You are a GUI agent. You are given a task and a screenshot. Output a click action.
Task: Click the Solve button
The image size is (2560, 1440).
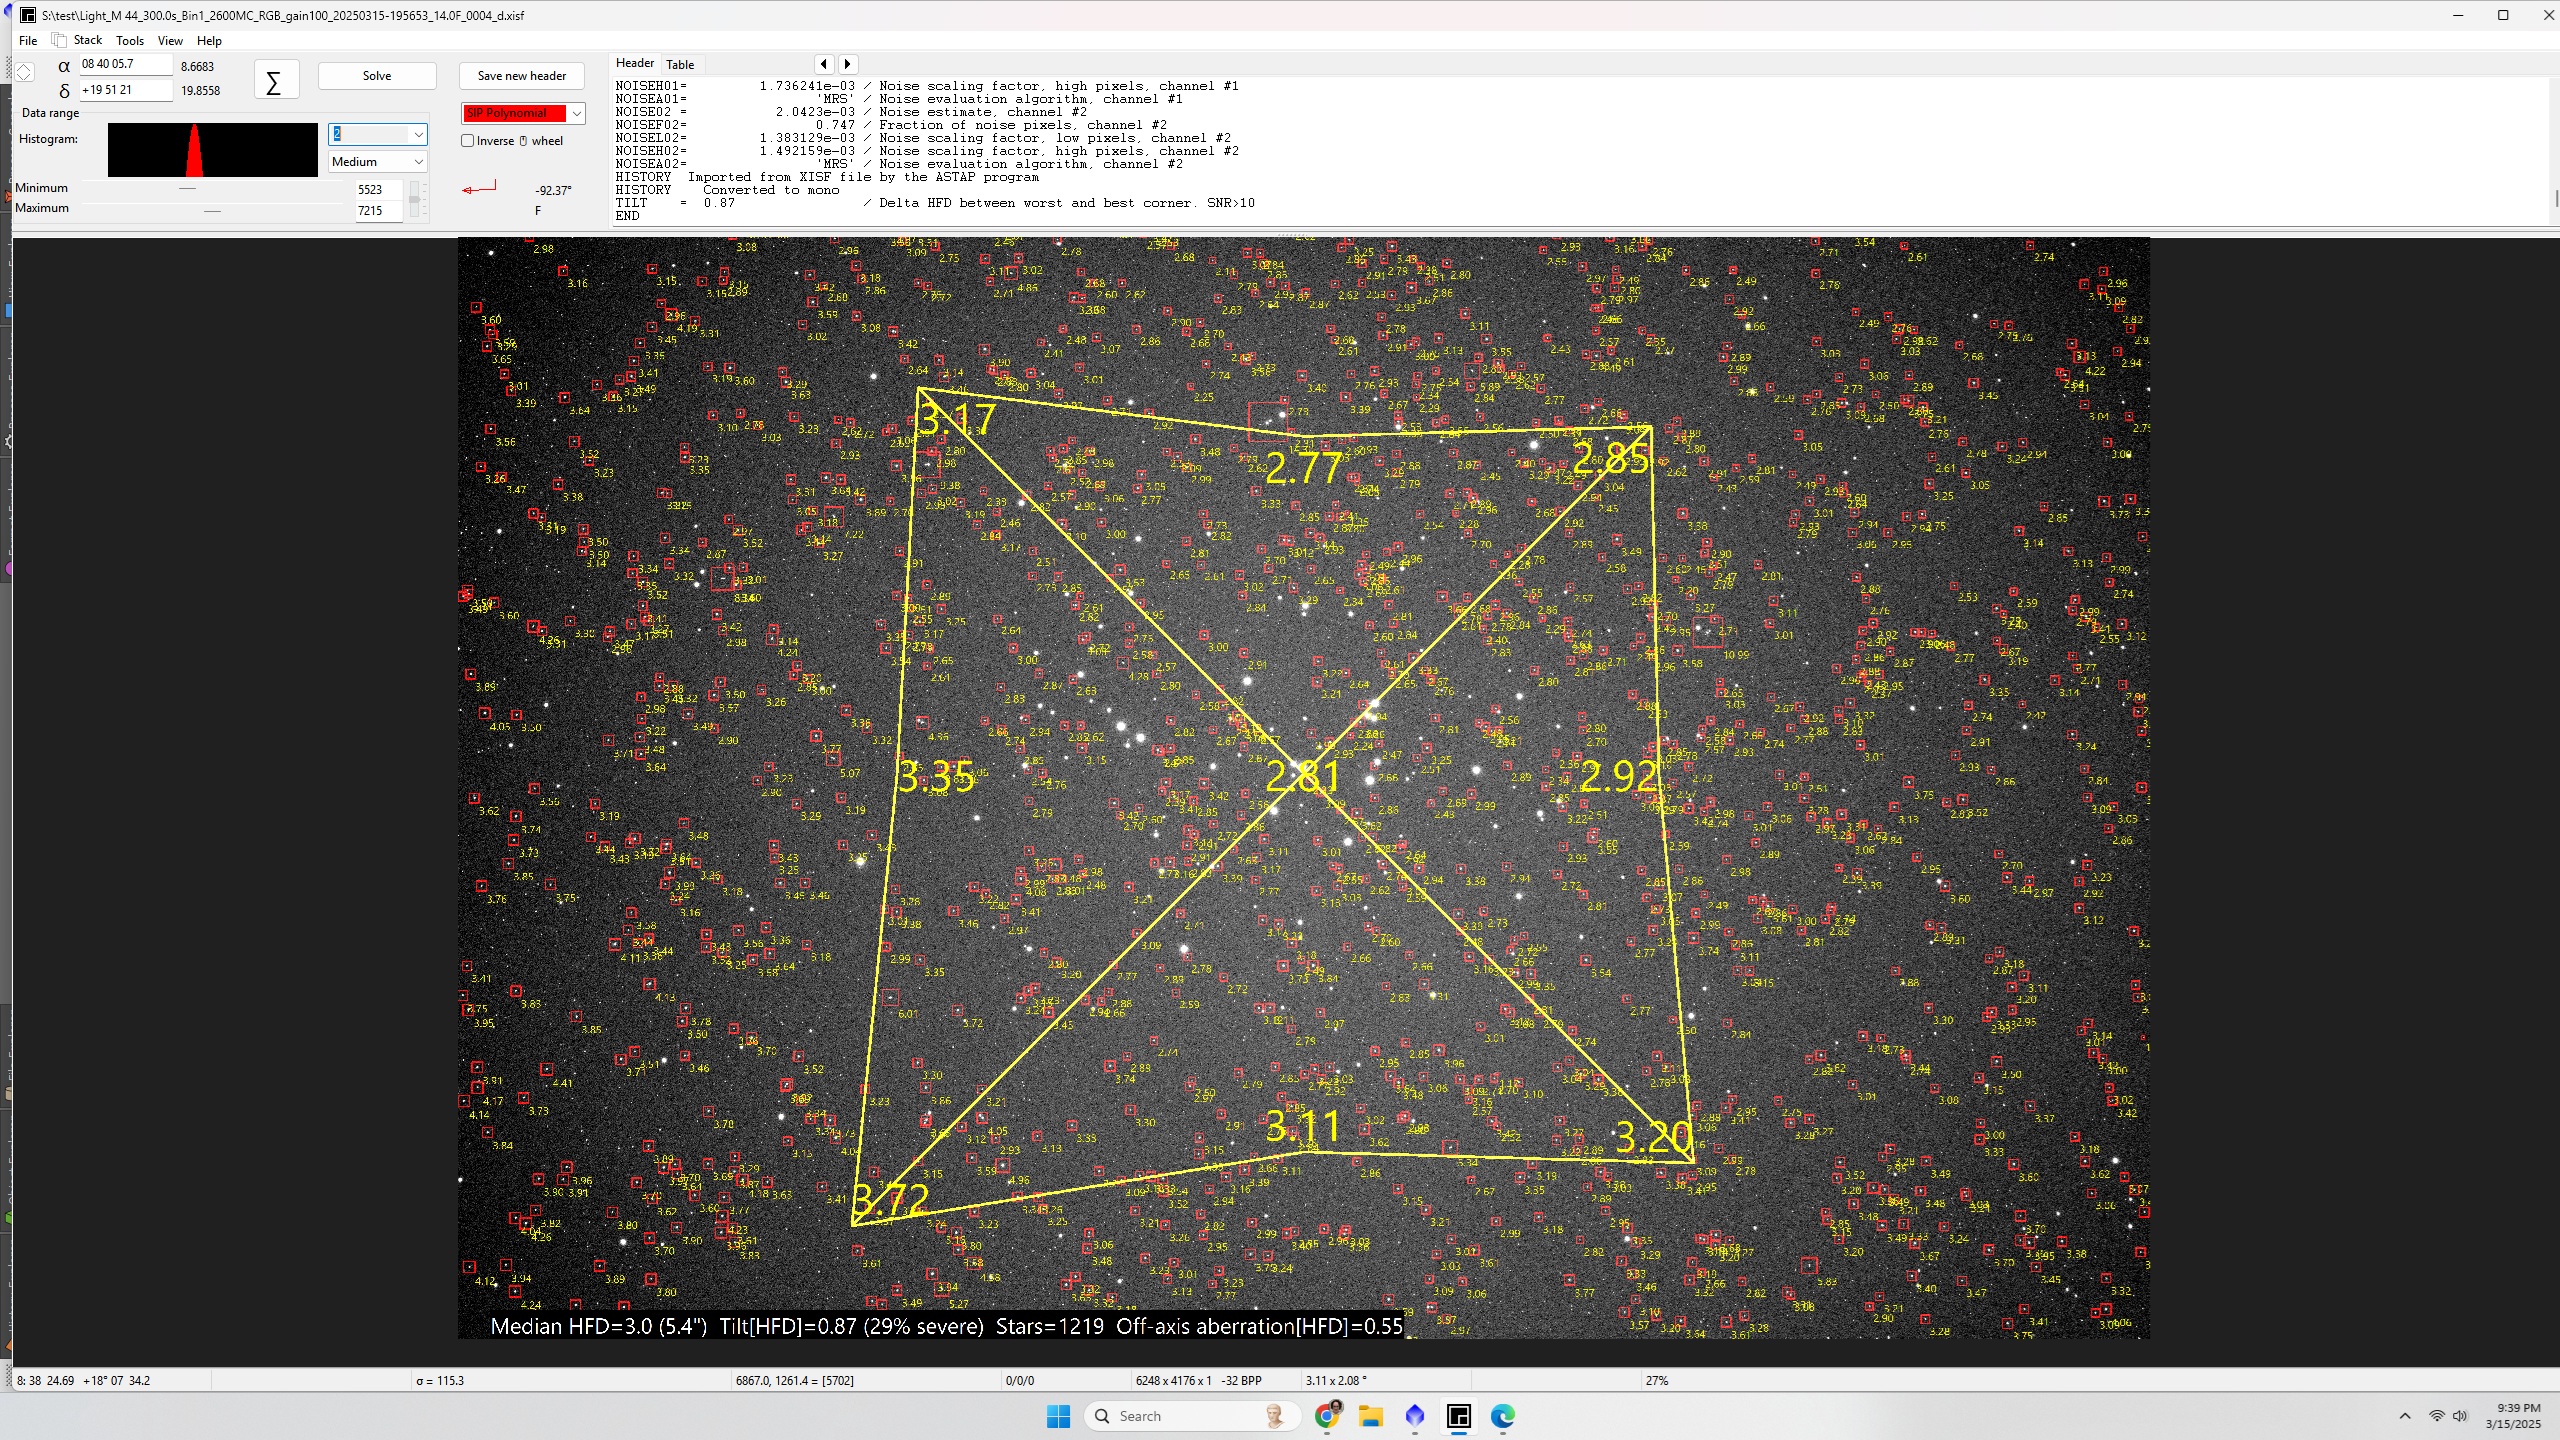click(x=377, y=76)
